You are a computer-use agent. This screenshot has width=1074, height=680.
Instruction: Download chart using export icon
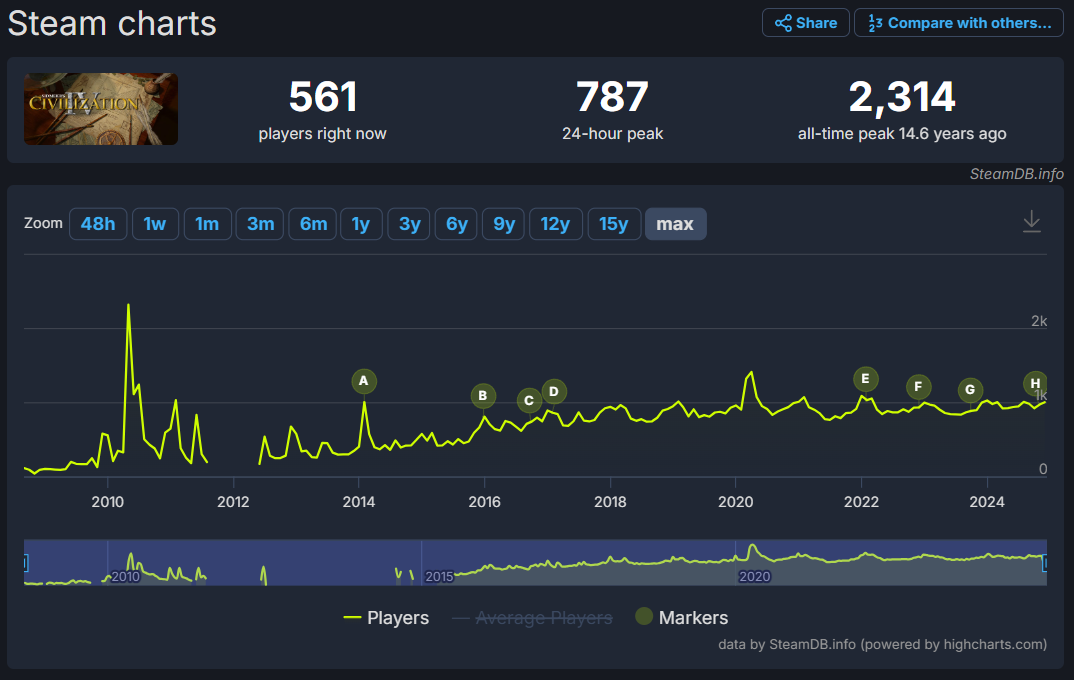[1032, 222]
